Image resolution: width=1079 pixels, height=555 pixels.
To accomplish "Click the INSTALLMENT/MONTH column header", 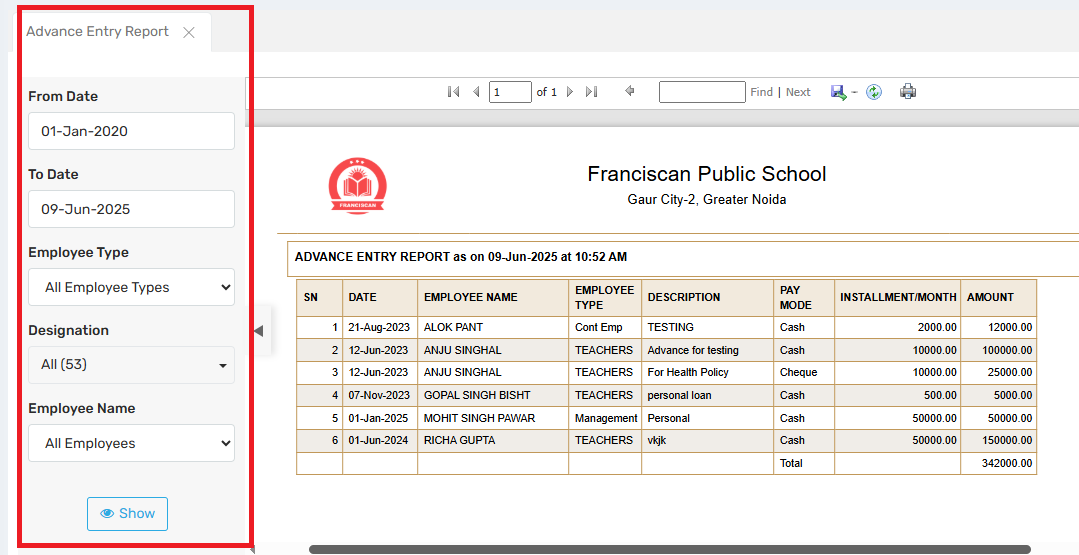I will pos(897,298).
